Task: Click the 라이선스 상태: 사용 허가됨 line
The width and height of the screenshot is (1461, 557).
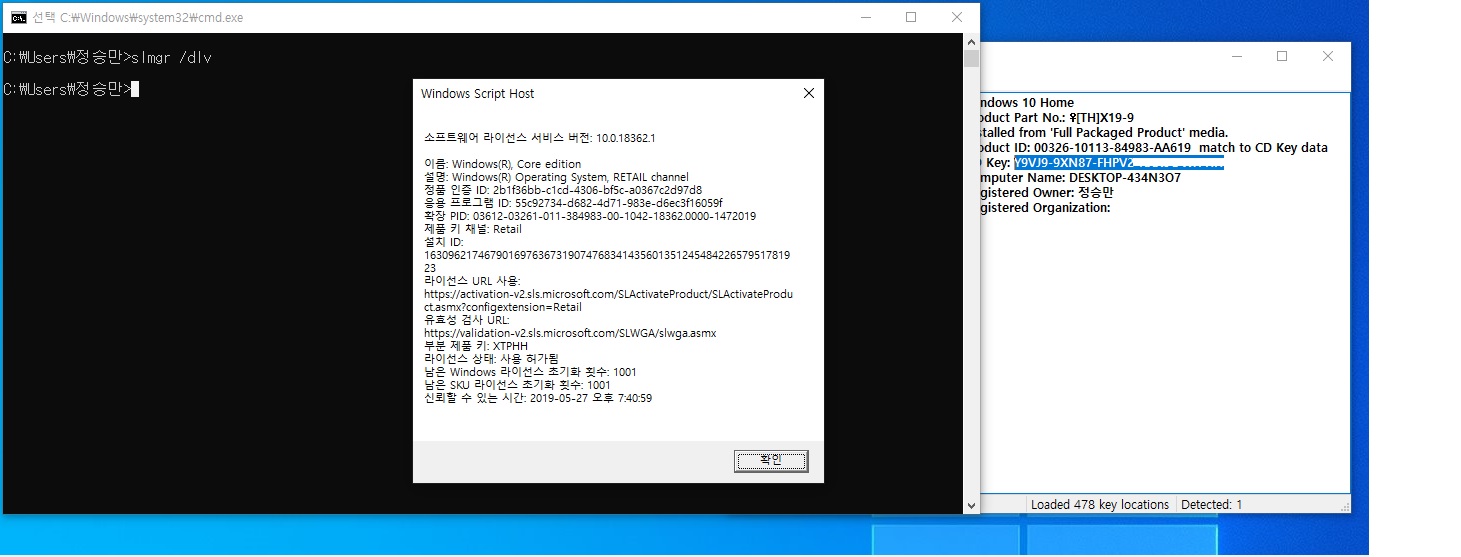Action: click(x=491, y=358)
